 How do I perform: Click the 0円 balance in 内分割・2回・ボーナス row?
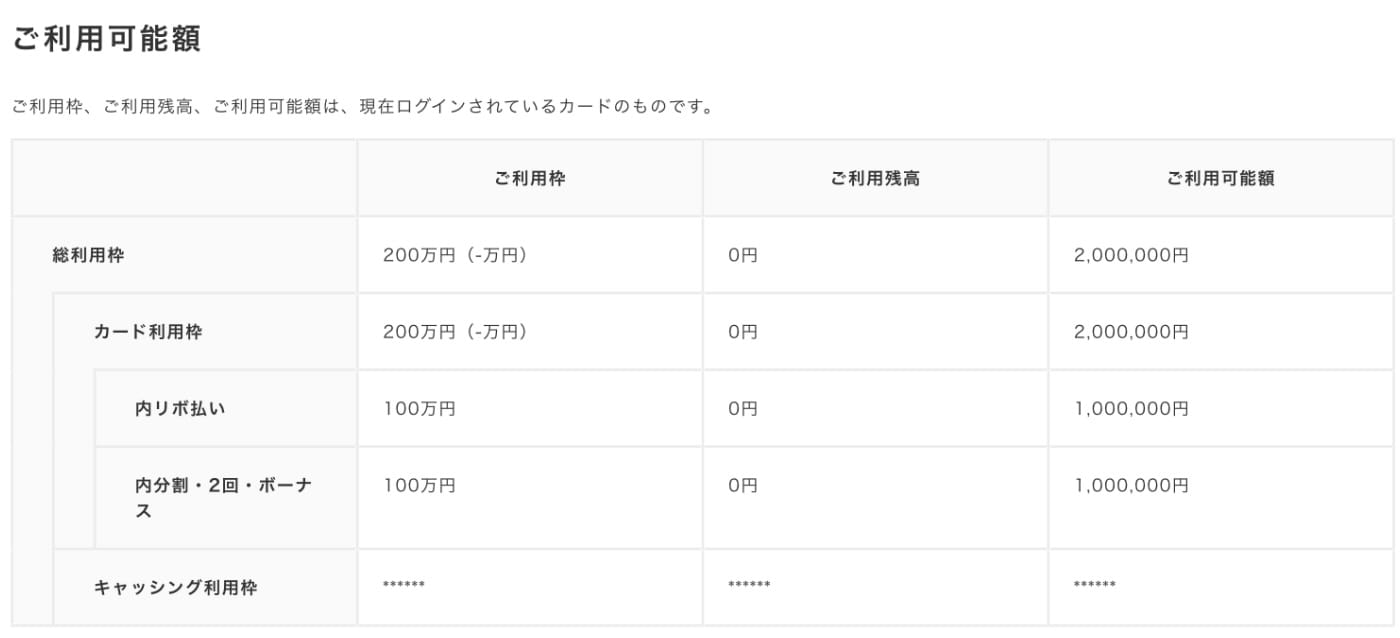pos(743,485)
